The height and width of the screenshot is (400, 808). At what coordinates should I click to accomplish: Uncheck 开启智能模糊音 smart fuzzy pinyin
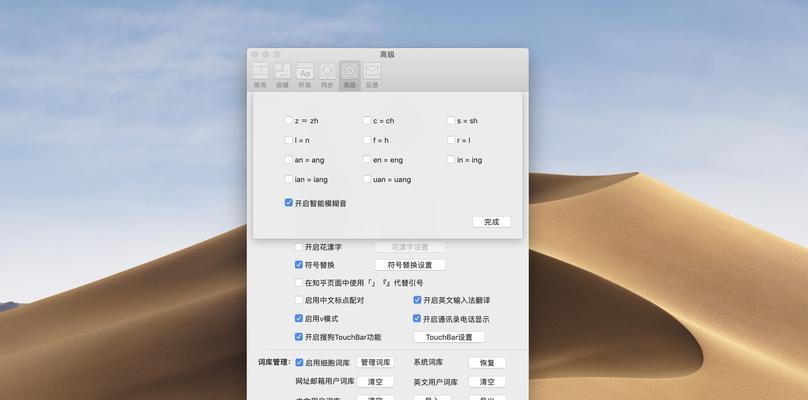289,203
